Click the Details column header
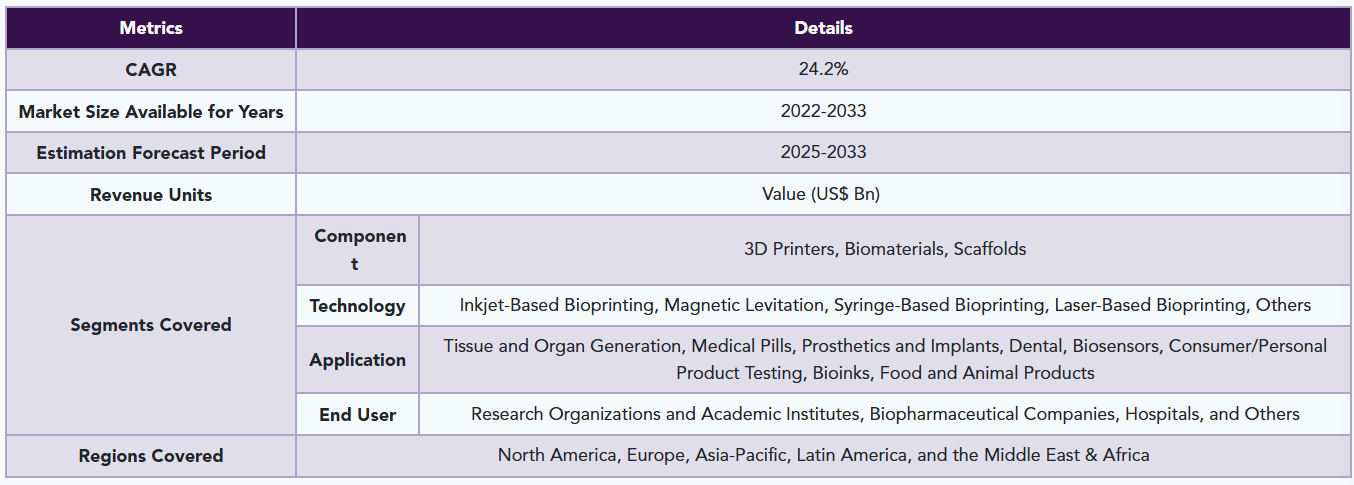 pyautogui.click(x=823, y=28)
